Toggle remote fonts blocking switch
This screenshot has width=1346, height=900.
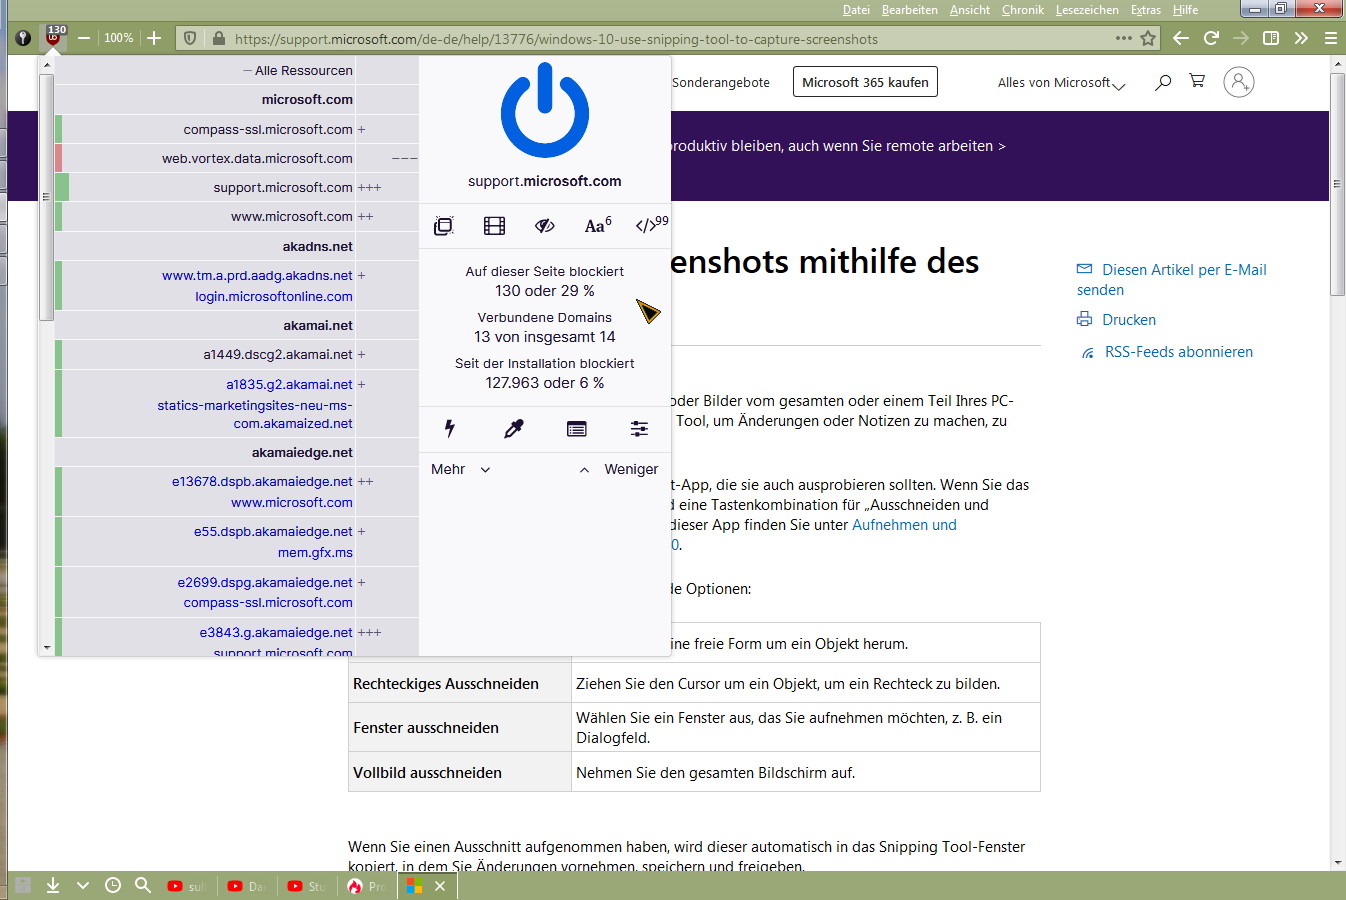click(597, 225)
